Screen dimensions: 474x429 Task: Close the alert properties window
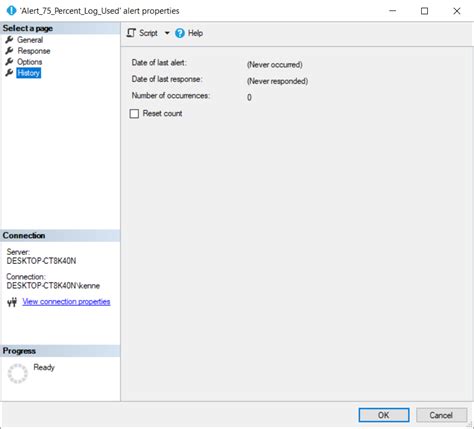457,11
